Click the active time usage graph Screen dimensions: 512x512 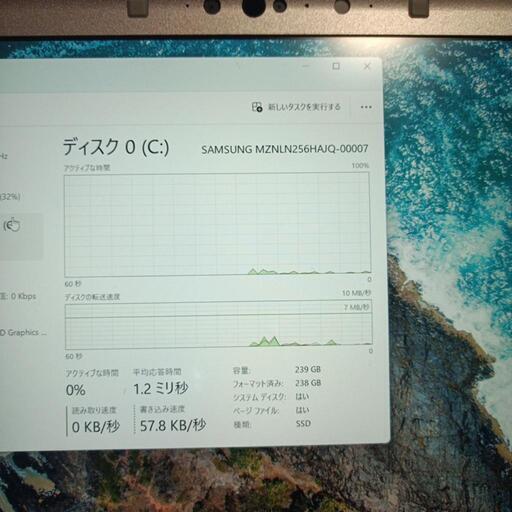pyautogui.click(x=217, y=224)
